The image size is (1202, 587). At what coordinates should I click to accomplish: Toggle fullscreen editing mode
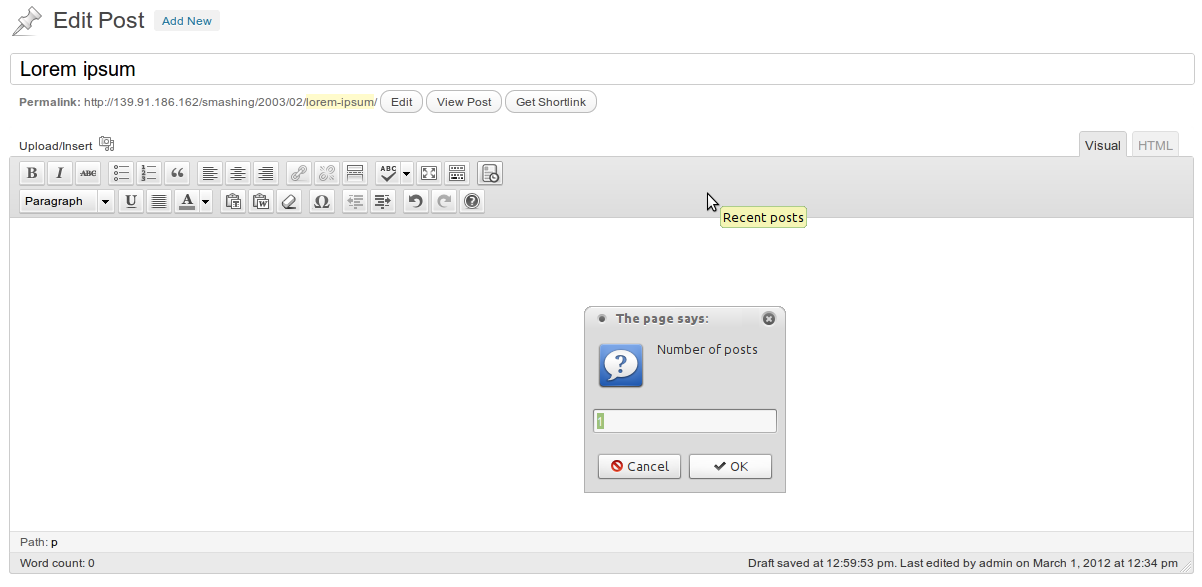428,173
